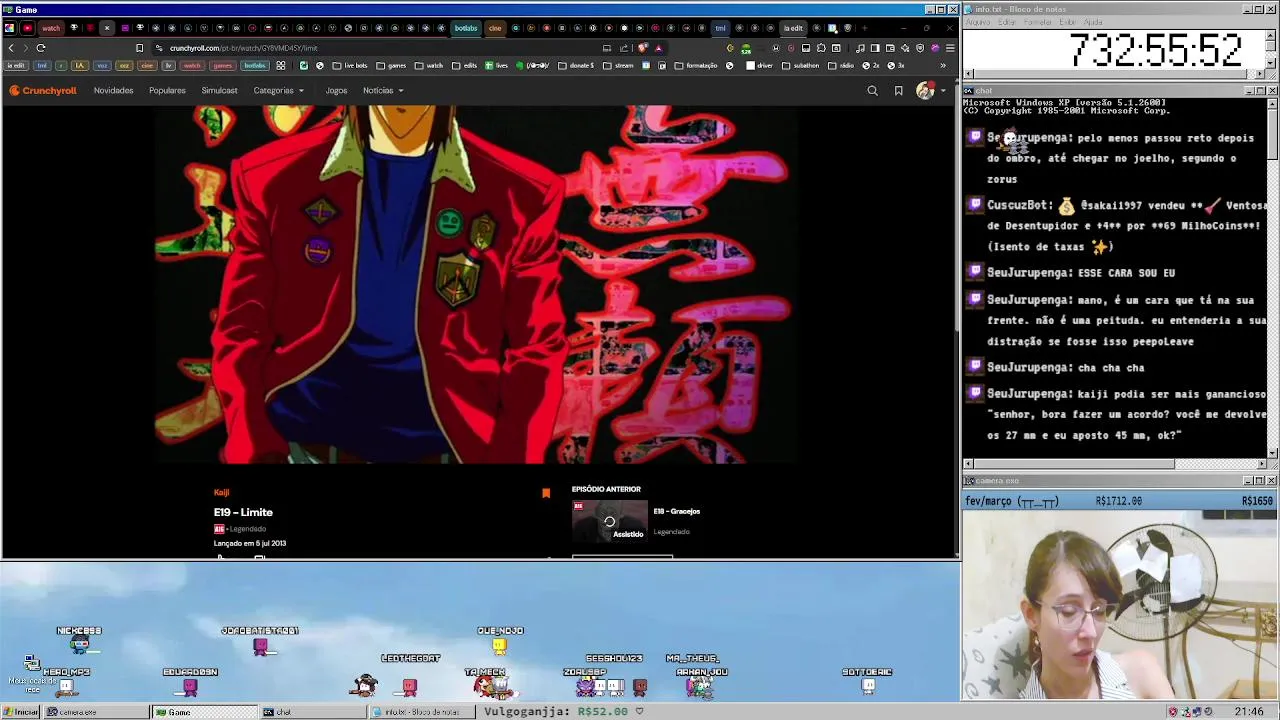Image resolution: width=1280 pixels, height=720 pixels.
Task: Reload the Crunchyroll page
Action: click(x=41, y=48)
